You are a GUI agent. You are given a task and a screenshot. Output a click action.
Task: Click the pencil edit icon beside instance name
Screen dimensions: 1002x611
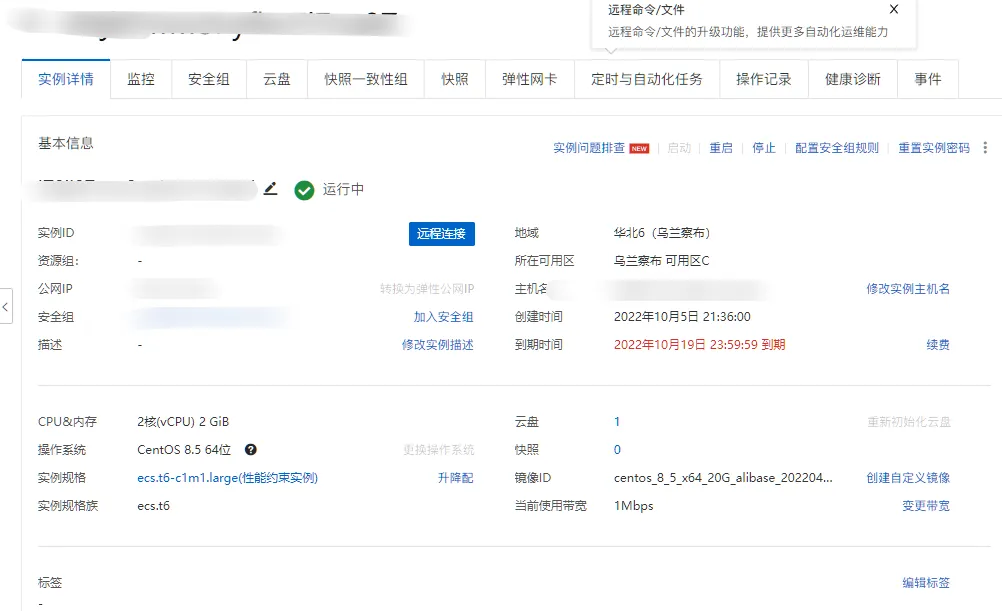[270, 189]
